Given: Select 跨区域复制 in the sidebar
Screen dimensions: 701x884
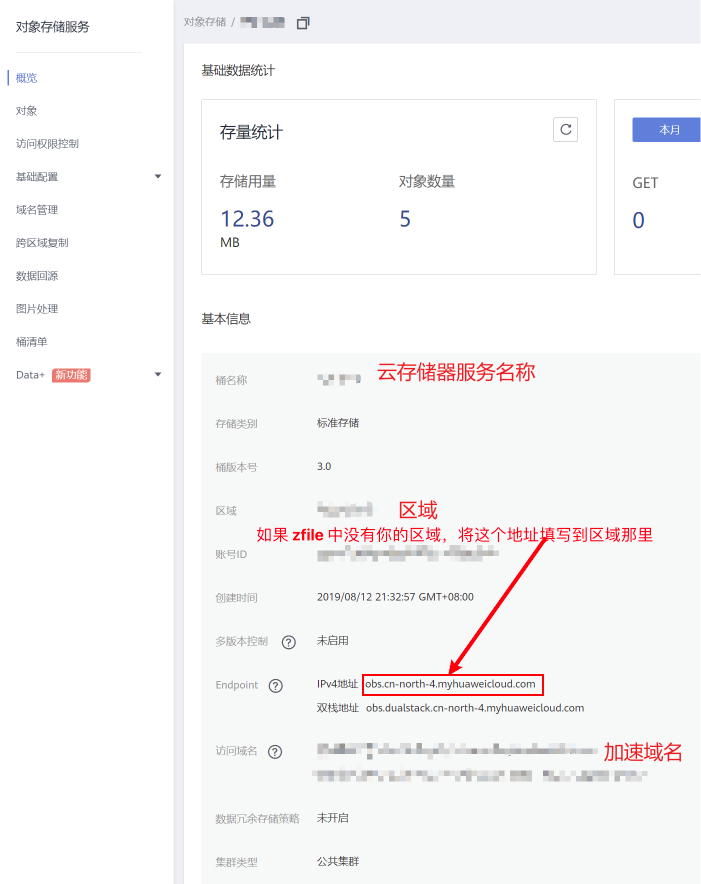Looking at the screenshot, I should pyautogui.click(x=42, y=243).
